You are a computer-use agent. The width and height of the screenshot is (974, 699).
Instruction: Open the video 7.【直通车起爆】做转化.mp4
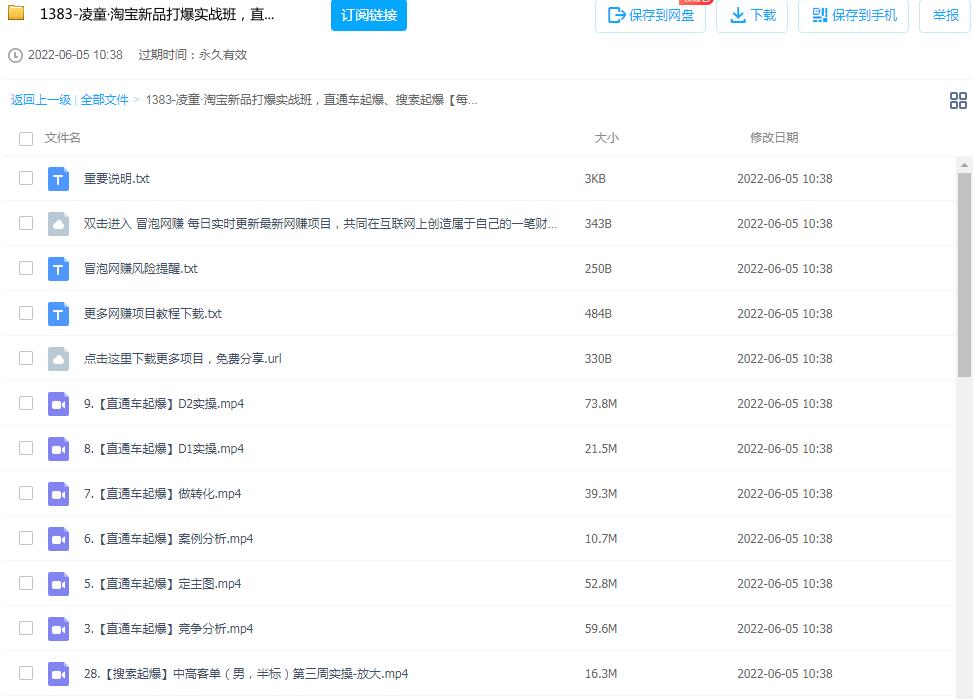(163, 494)
